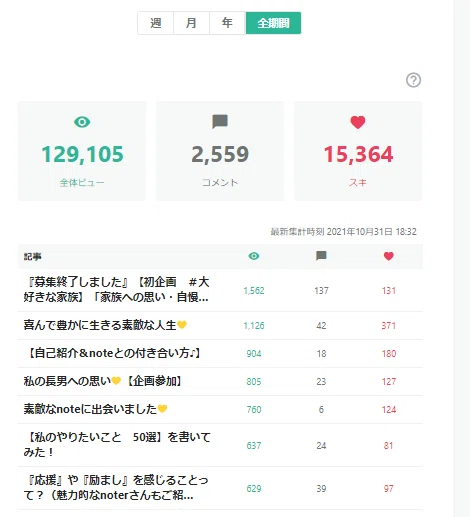
Task: Click the view count 805
Action: [254, 382]
